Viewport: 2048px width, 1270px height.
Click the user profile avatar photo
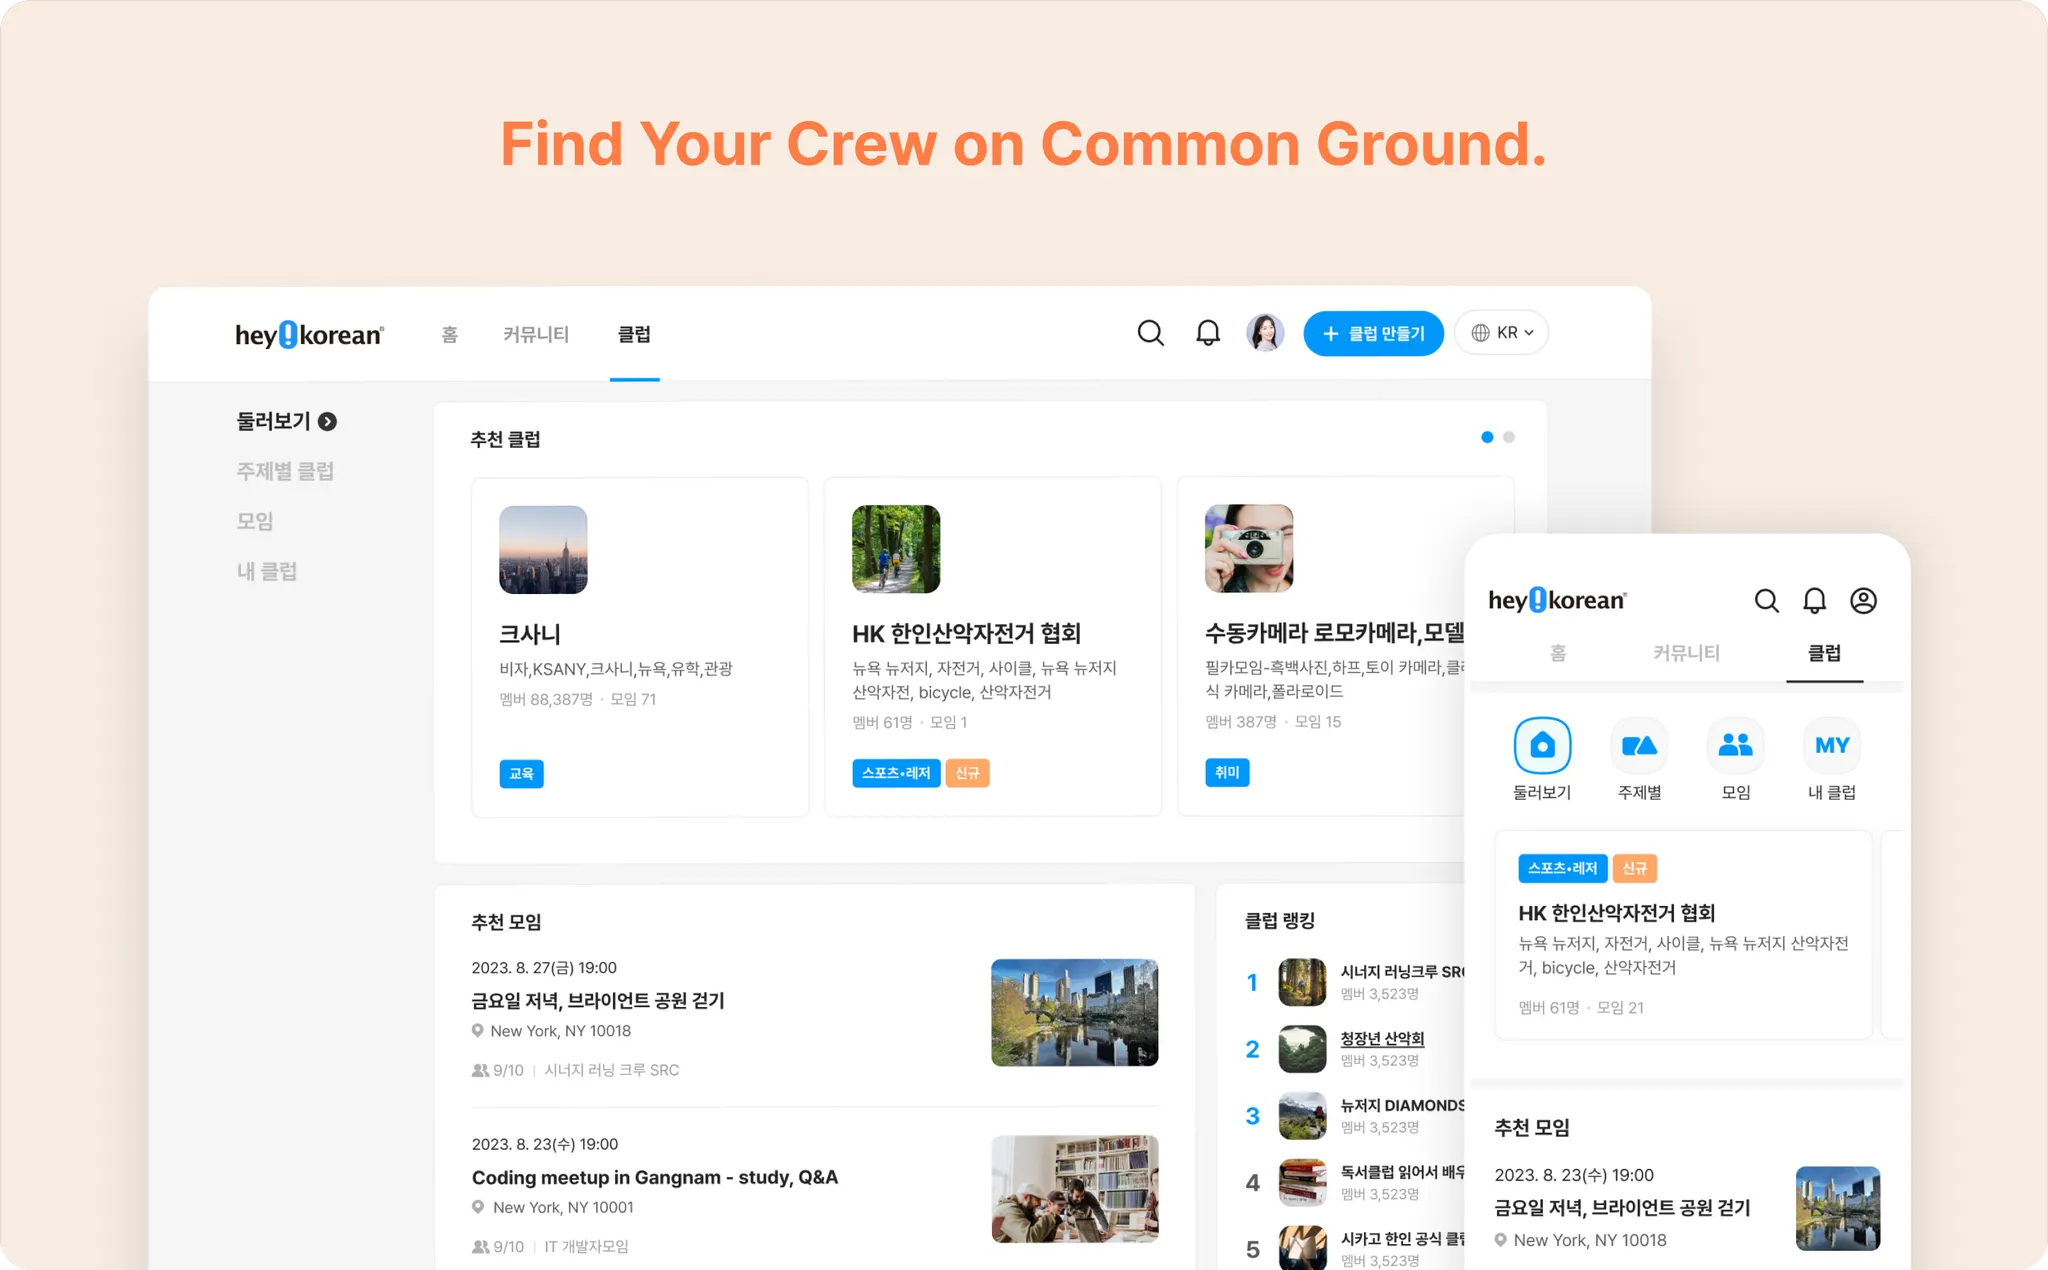[x=1265, y=333]
